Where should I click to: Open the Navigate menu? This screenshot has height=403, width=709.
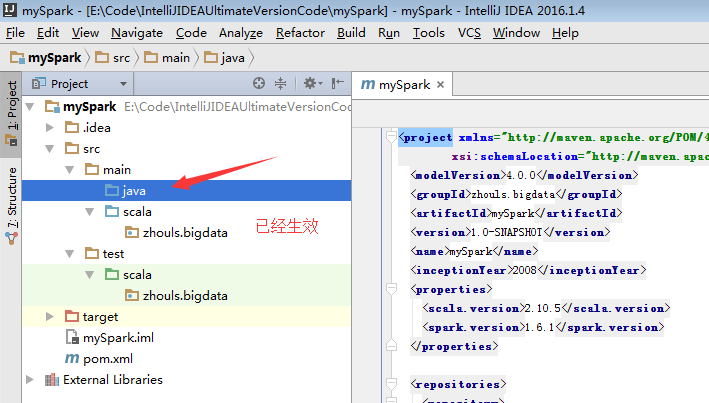click(137, 33)
